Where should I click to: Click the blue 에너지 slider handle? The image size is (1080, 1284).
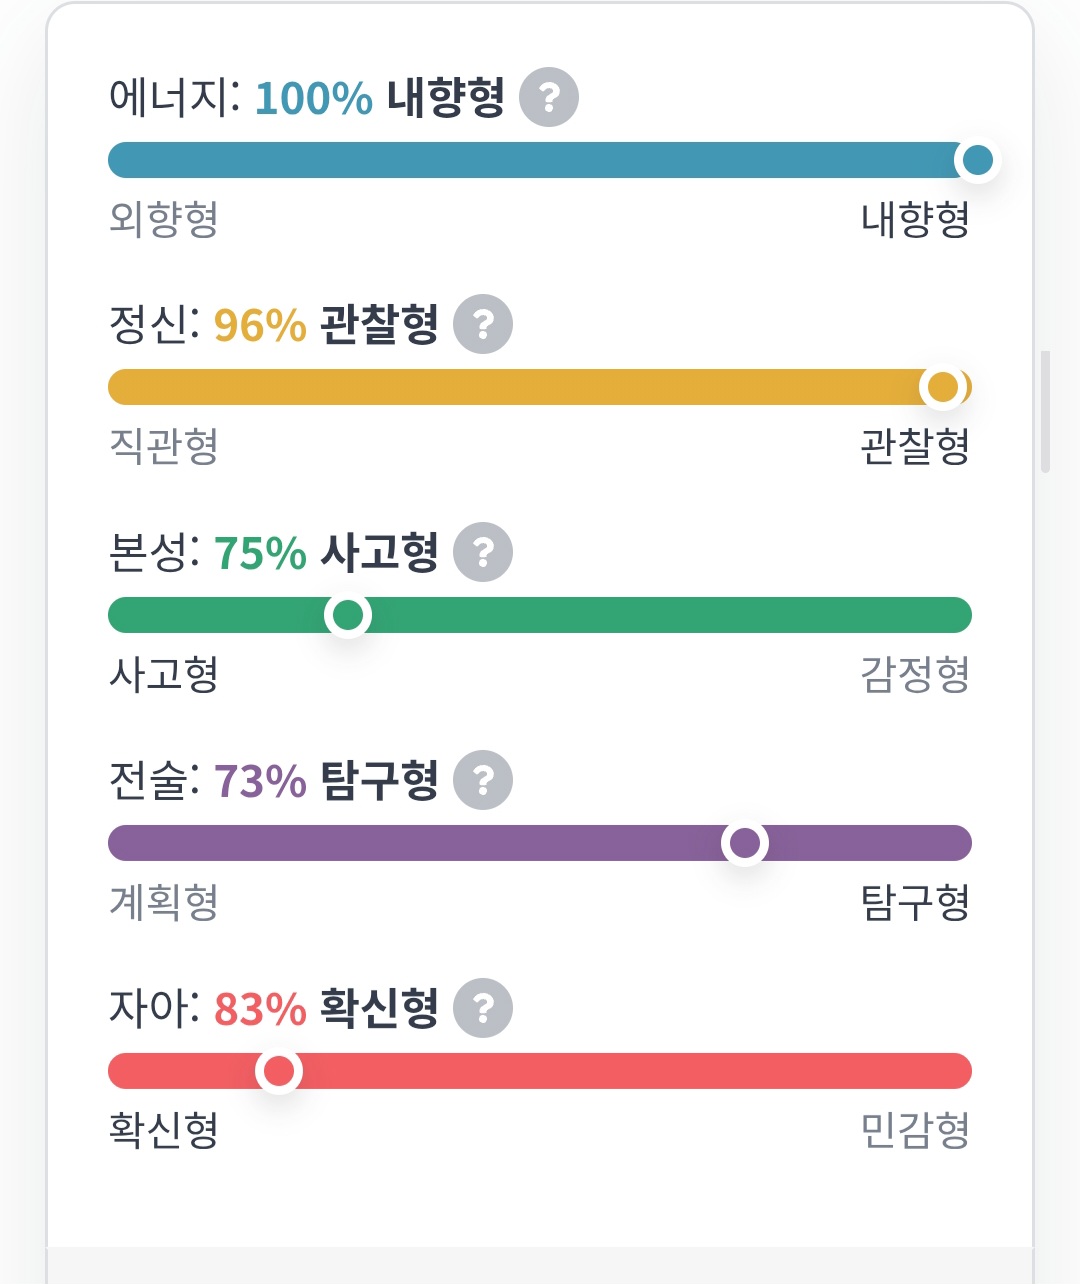(977, 160)
